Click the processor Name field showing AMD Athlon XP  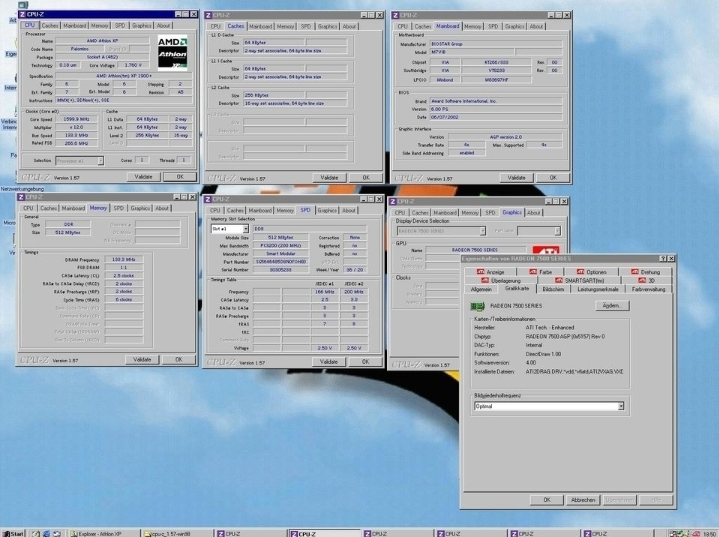[102, 41]
